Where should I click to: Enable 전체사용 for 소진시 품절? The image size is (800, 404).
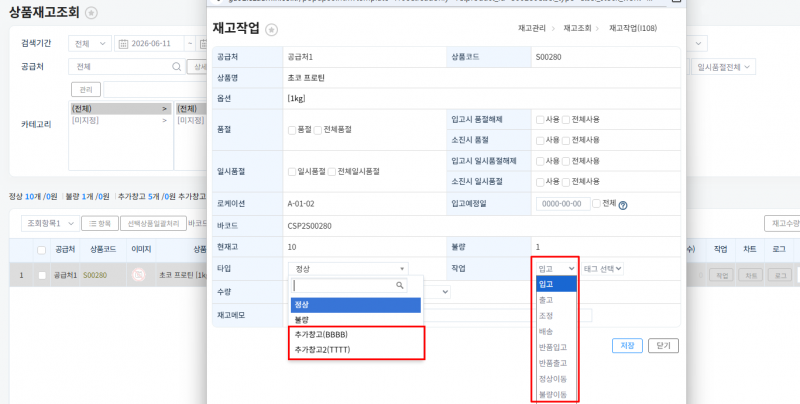(x=566, y=140)
